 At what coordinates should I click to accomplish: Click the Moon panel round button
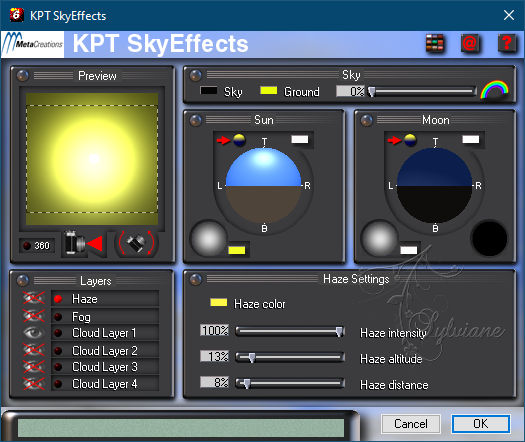(x=367, y=120)
